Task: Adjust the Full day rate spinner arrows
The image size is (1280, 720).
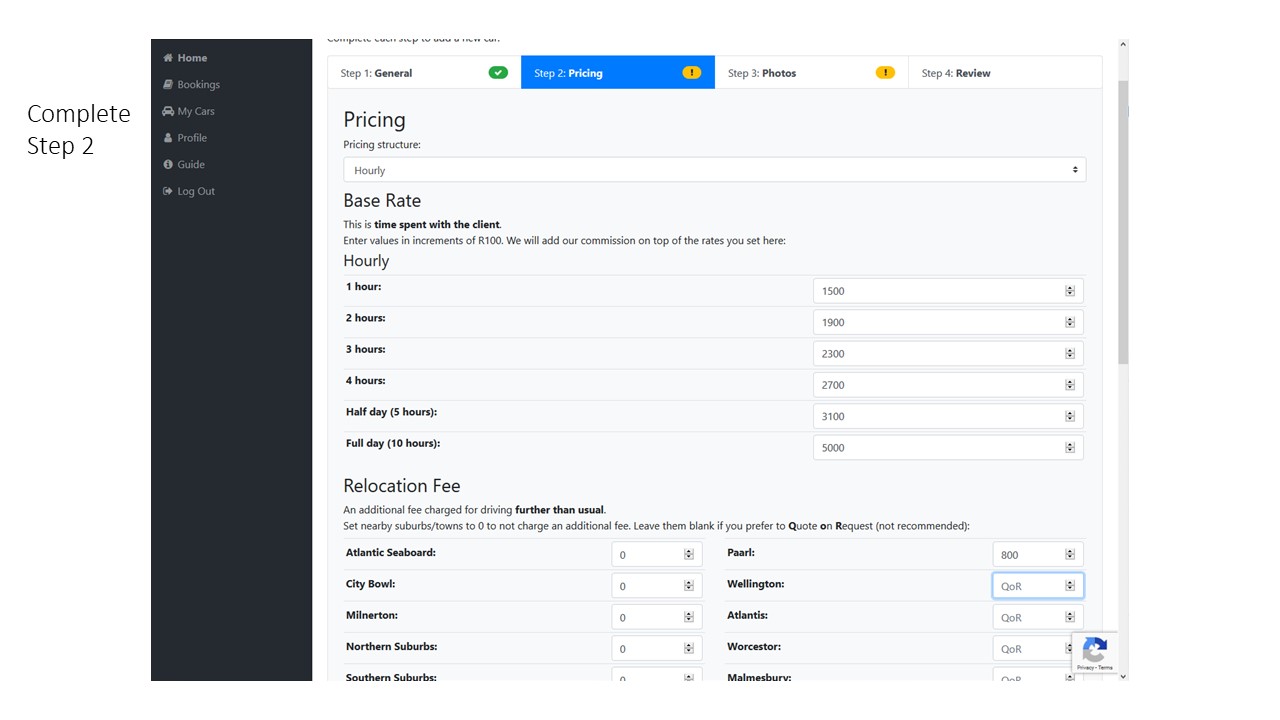Action: pyautogui.click(x=1070, y=448)
